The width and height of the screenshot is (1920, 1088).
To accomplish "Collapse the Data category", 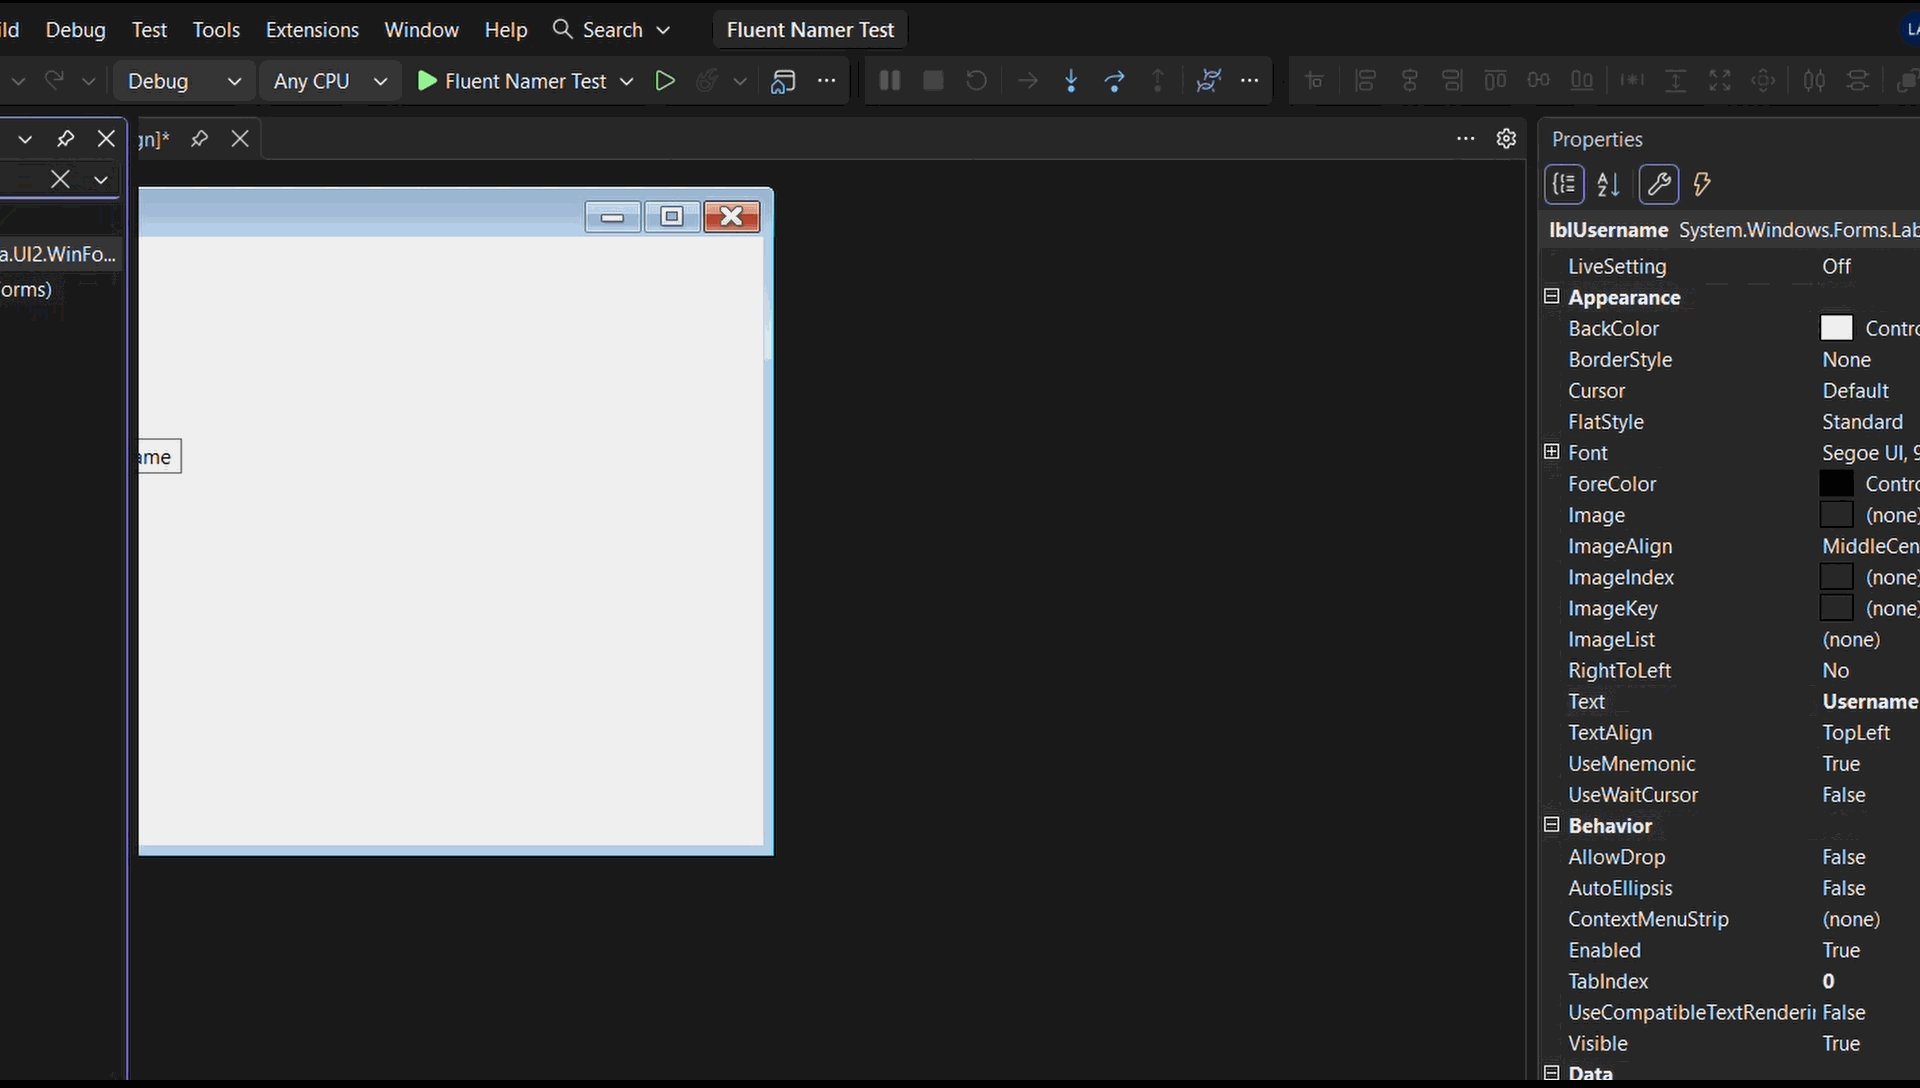I will (1552, 1073).
